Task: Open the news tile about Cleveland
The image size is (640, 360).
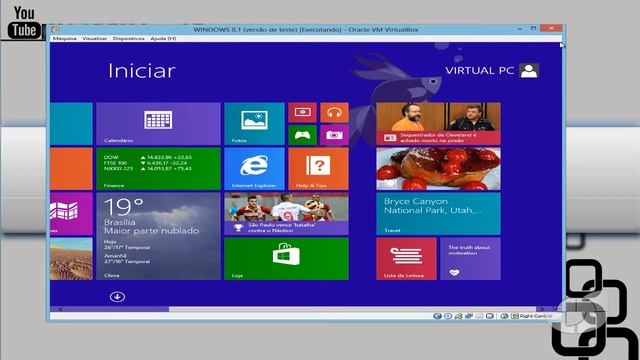Action: [438, 124]
